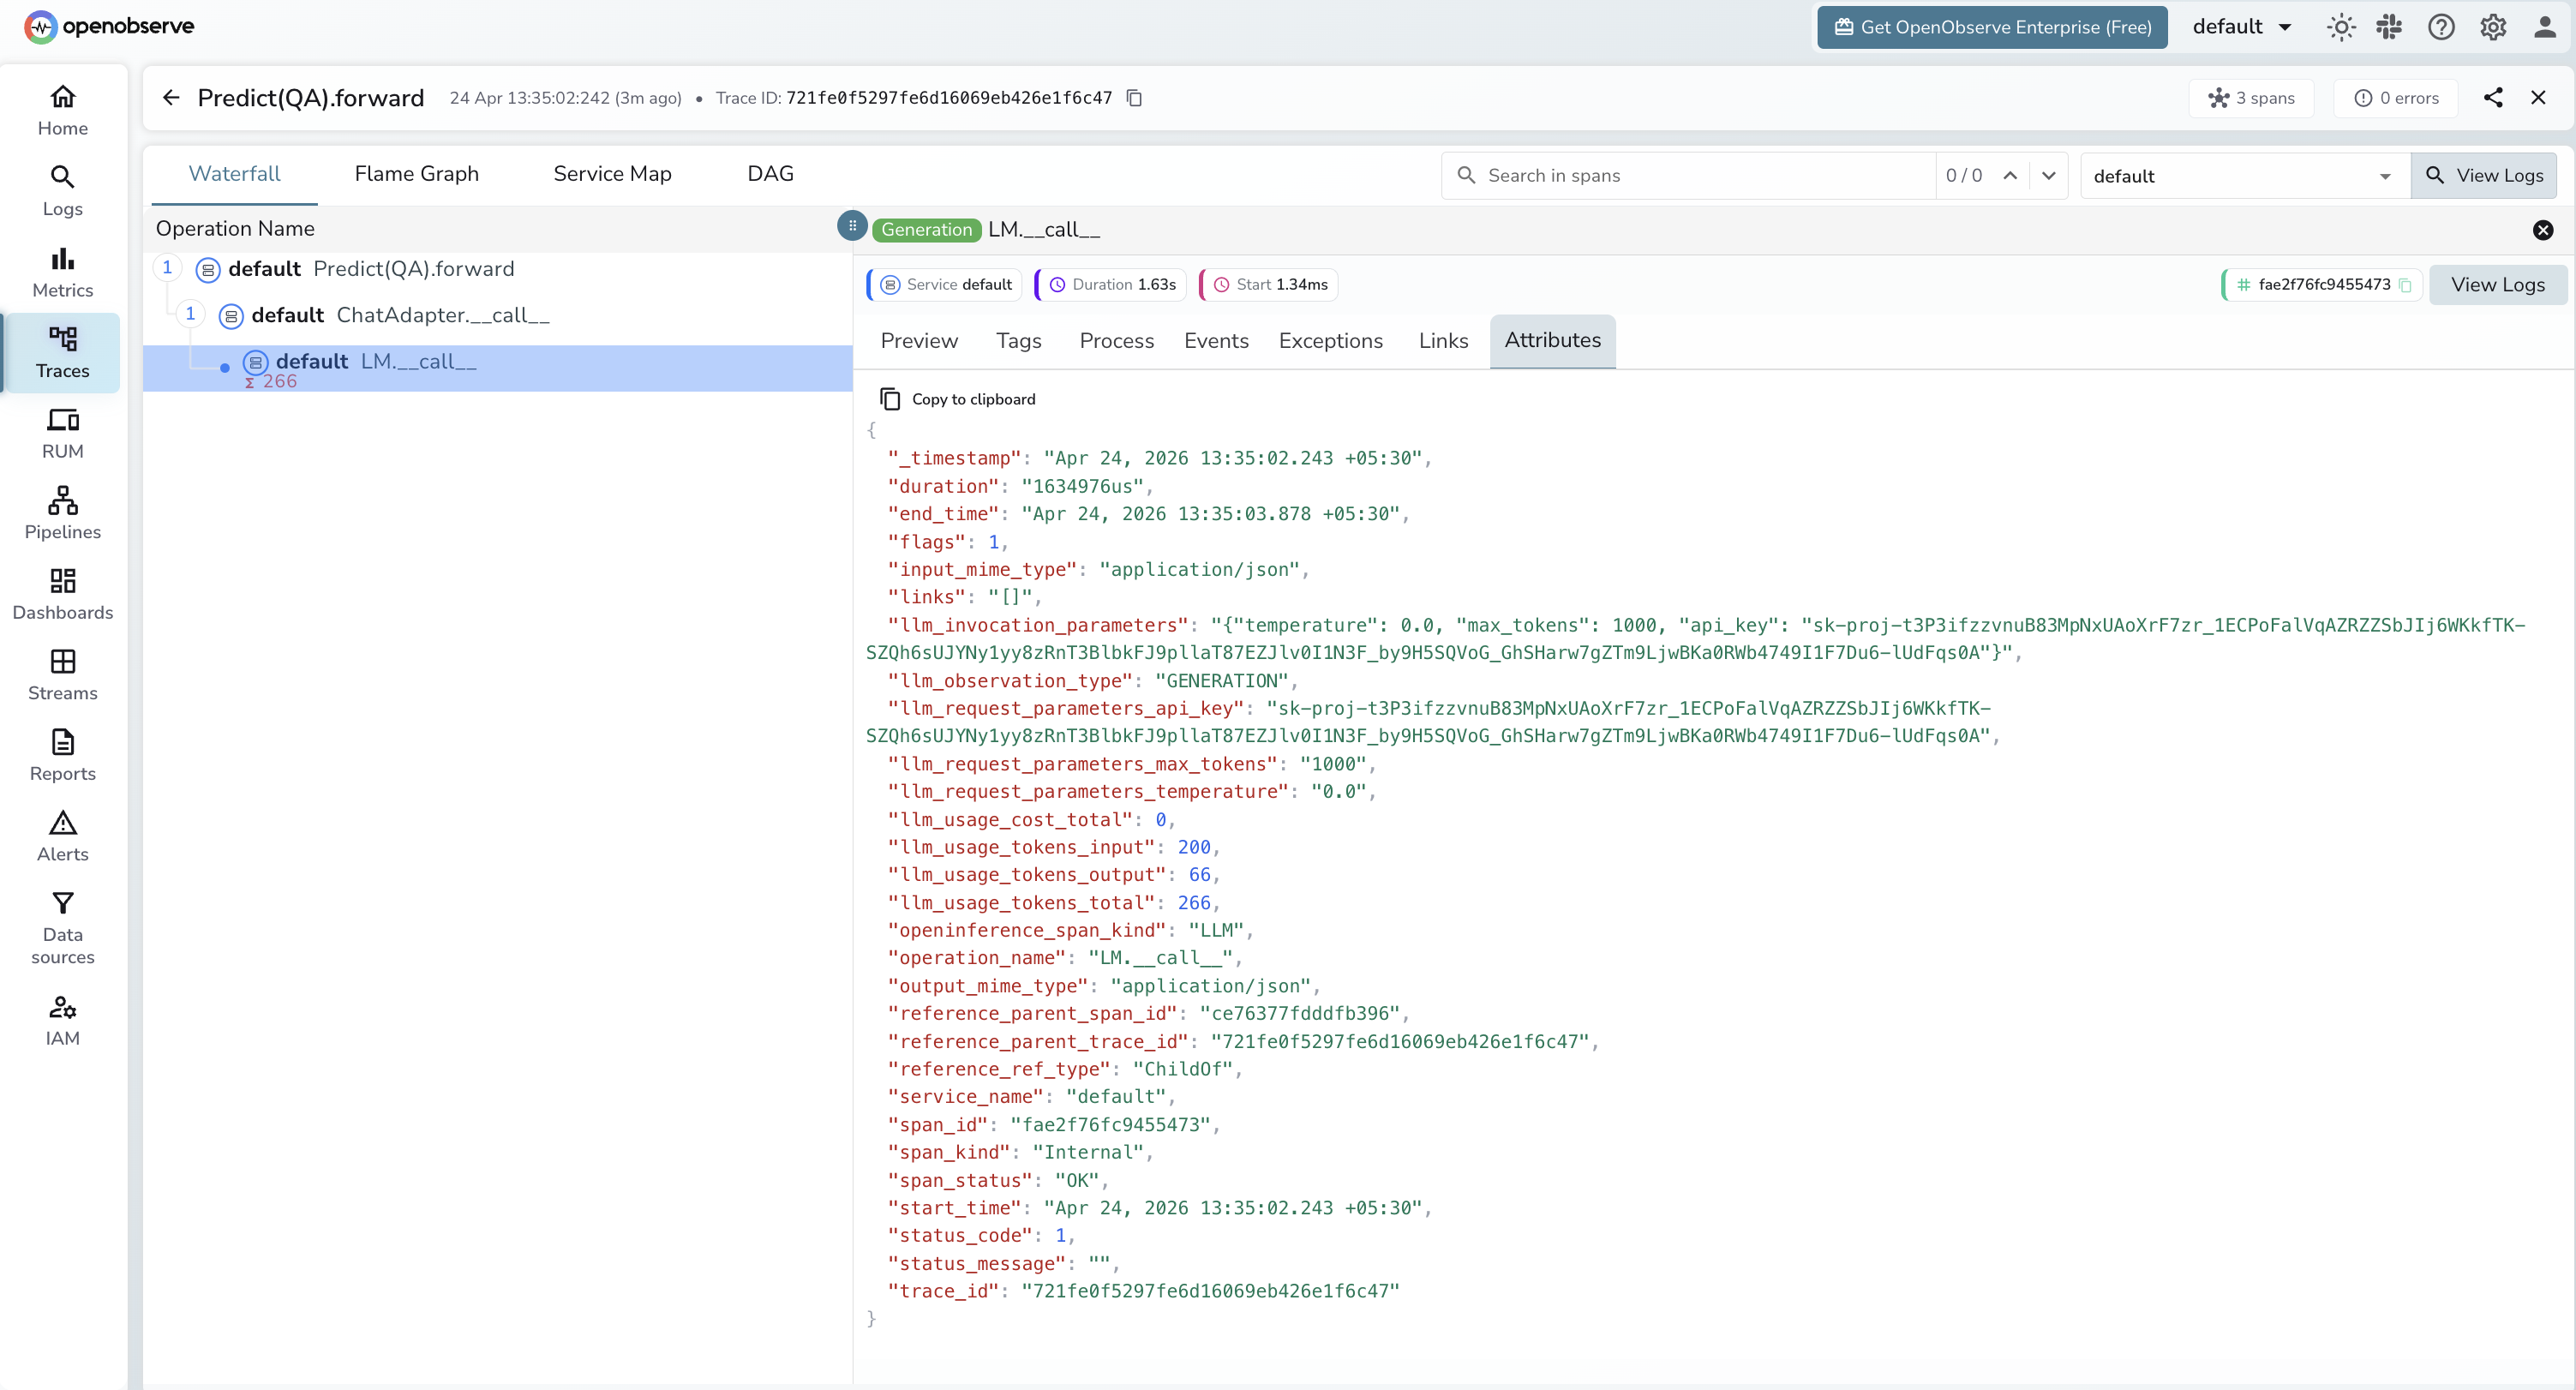Copy span ID fae2f76fc9455473
This screenshot has width=2576, height=1390.
(x=2406, y=284)
